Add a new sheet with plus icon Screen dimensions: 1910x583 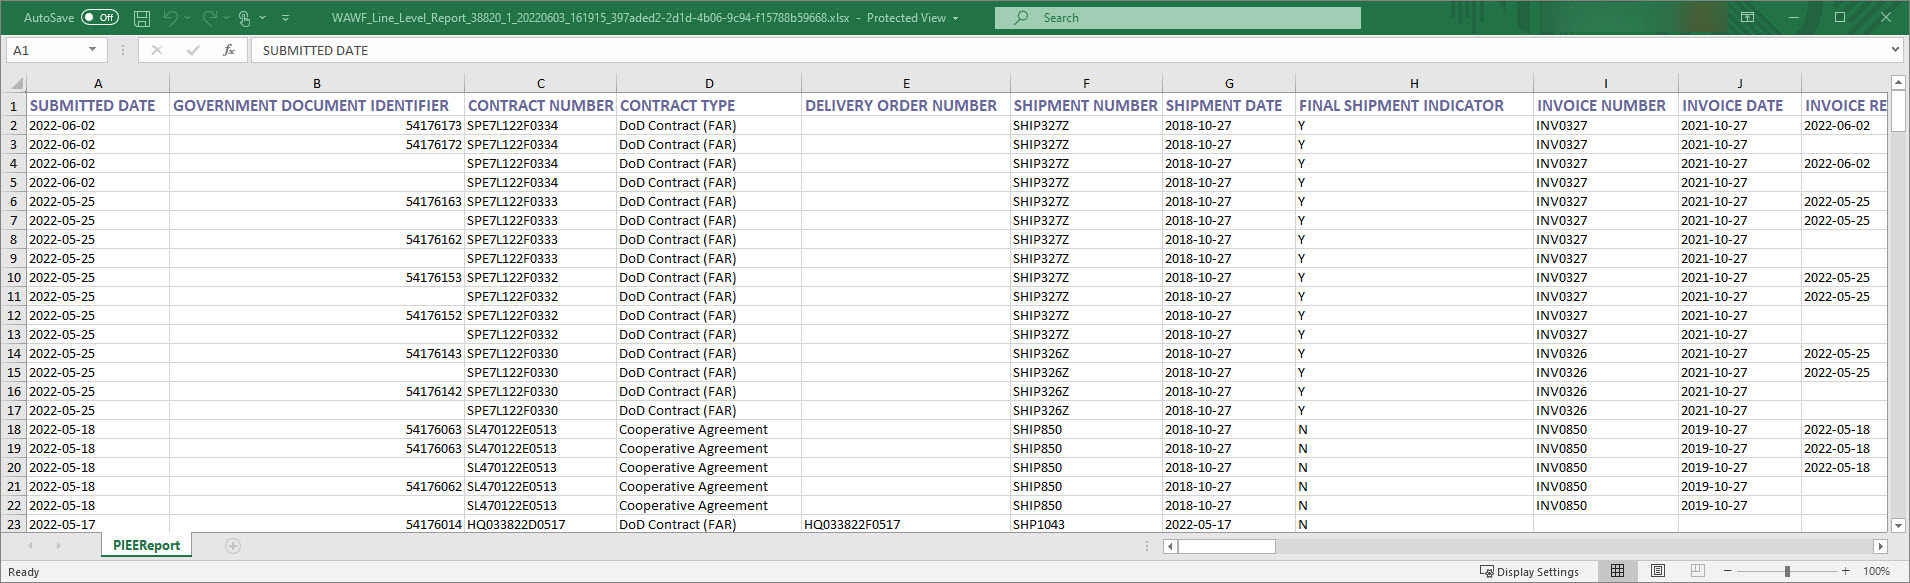click(x=233, y=546)
